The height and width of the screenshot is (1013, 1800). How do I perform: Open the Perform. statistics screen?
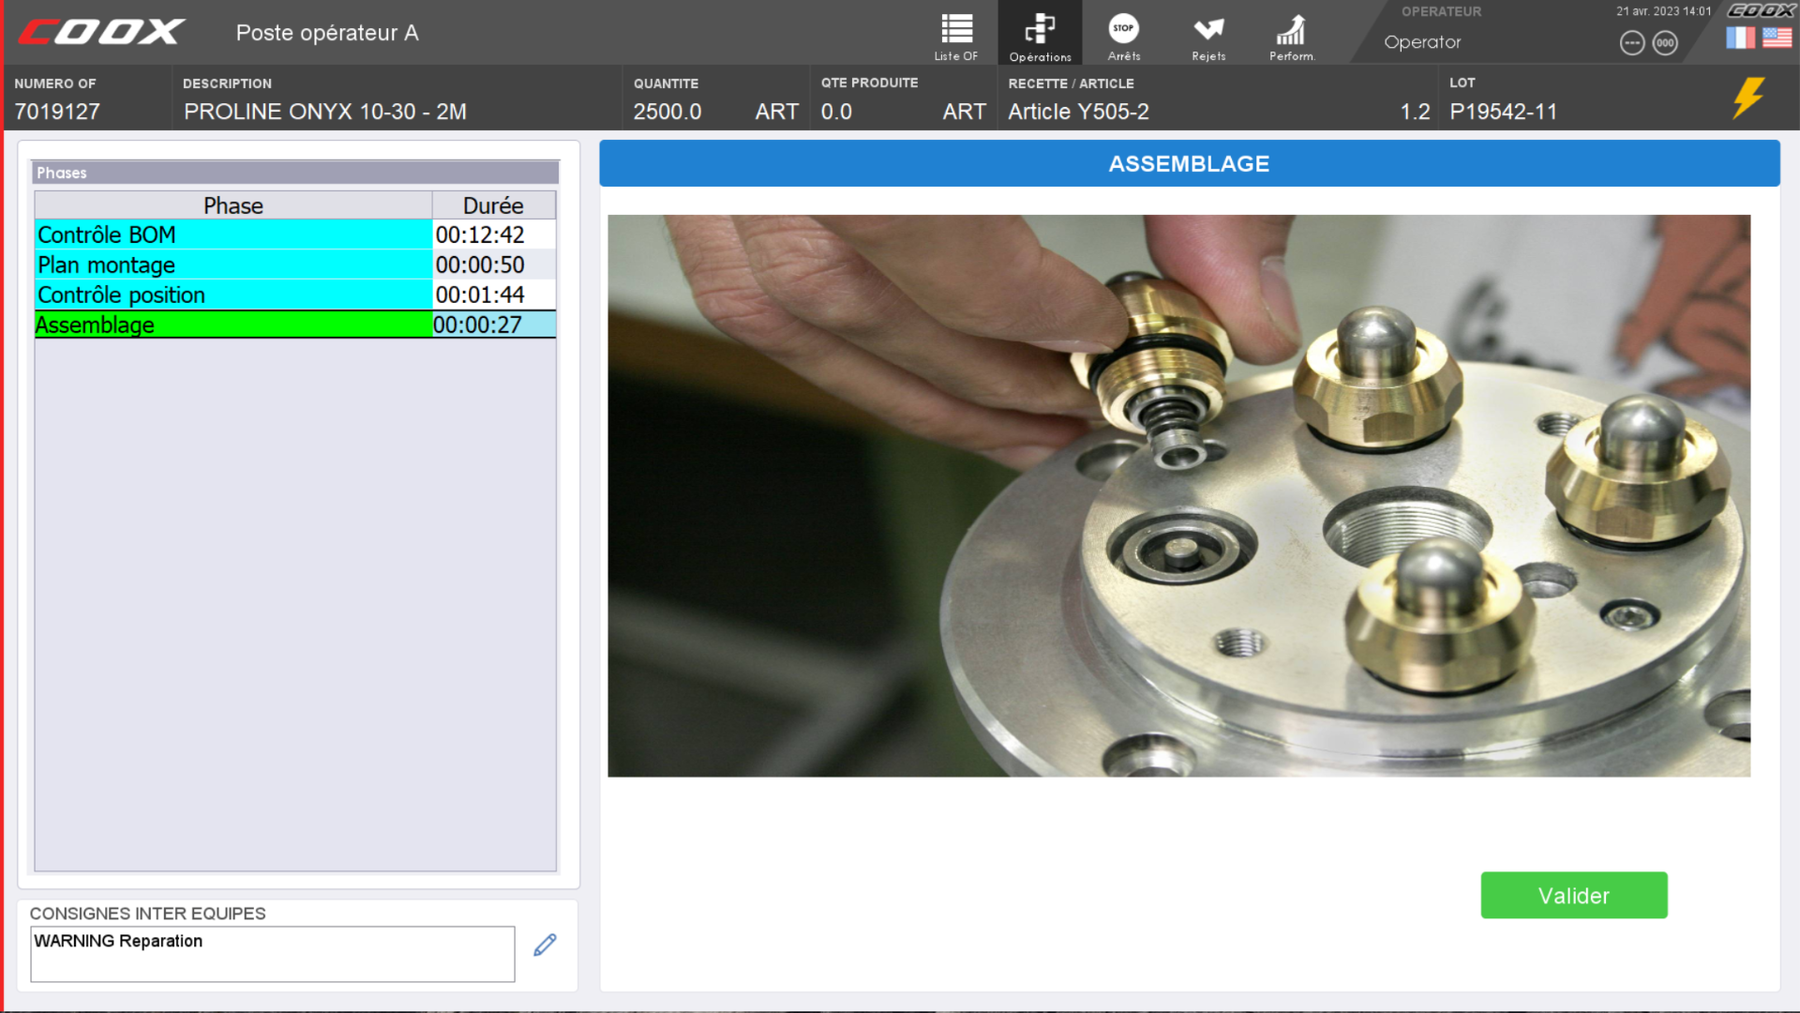point(1291,36)
